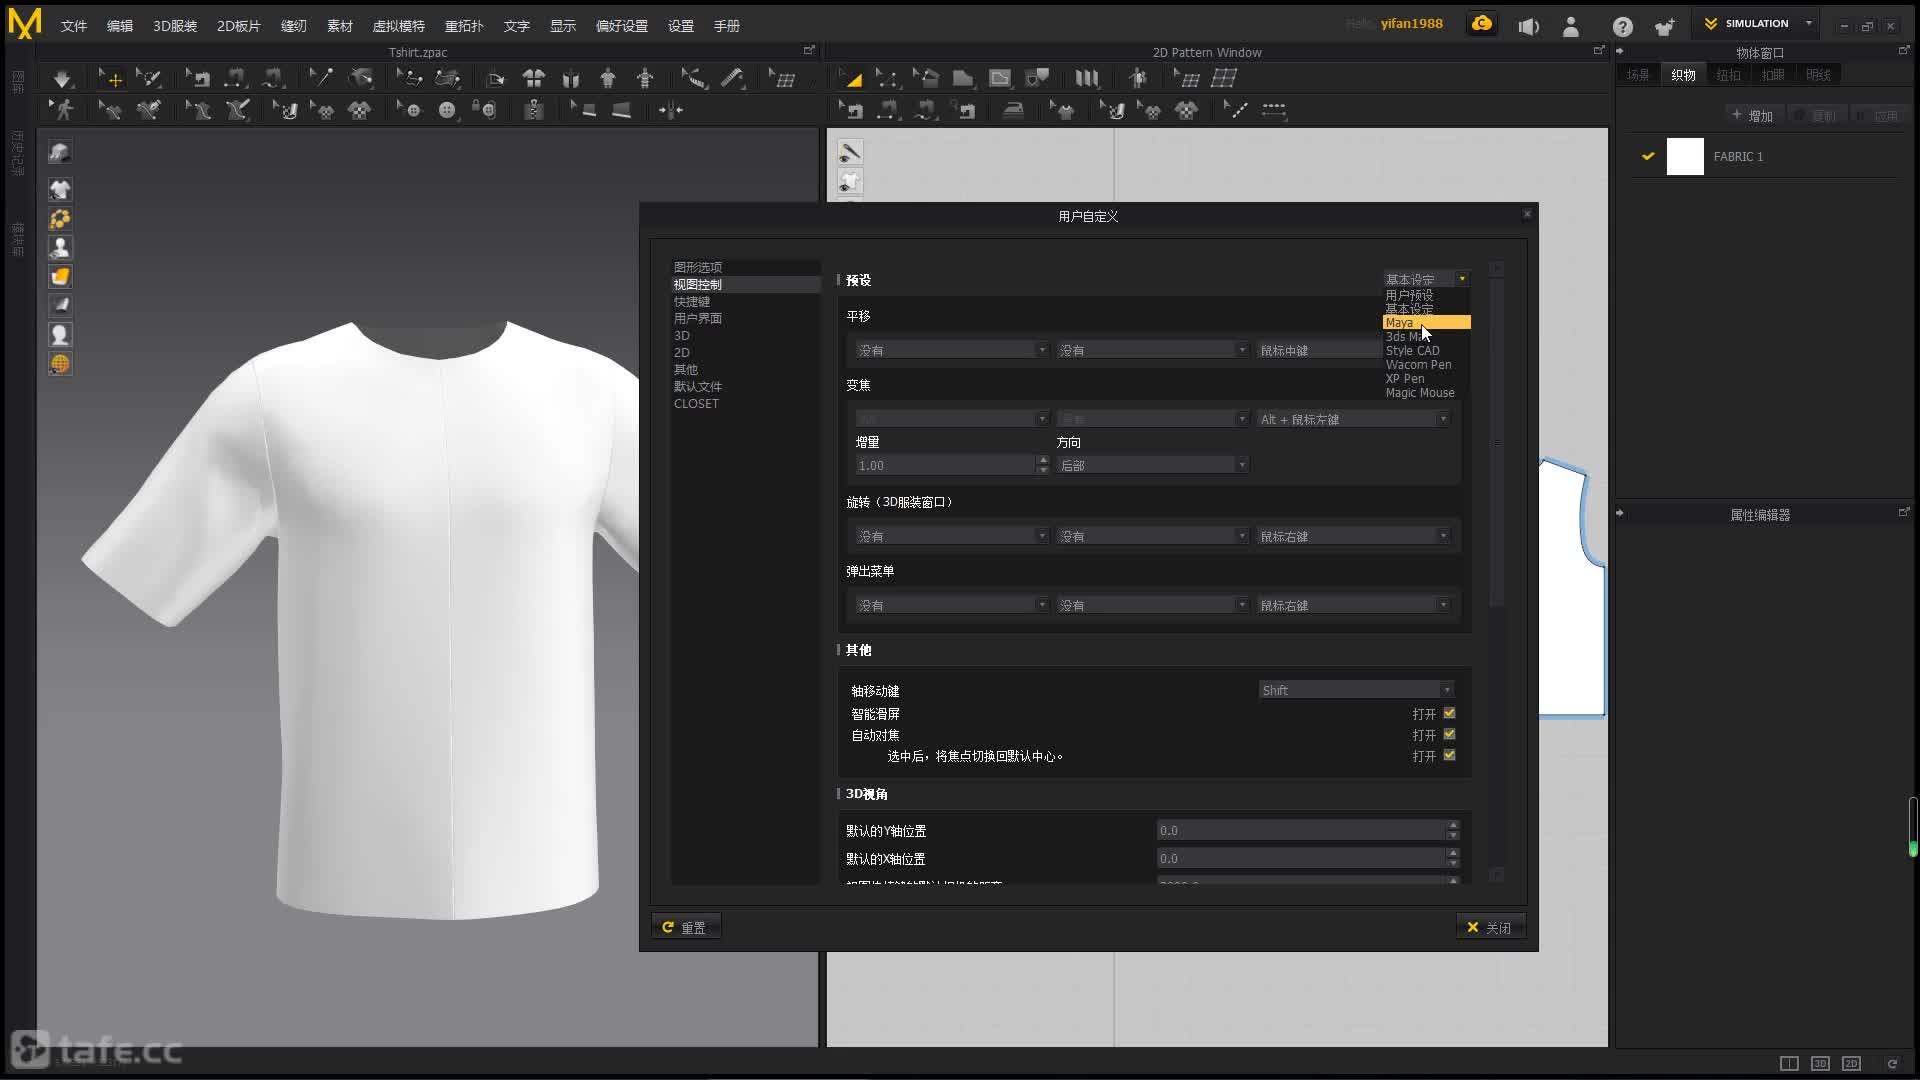Image resolution: width=1920 pixels, height=1080 pixels.
Task: Open the 旋转 鼠标右键 dropdown
Action: click(1353, 536)
